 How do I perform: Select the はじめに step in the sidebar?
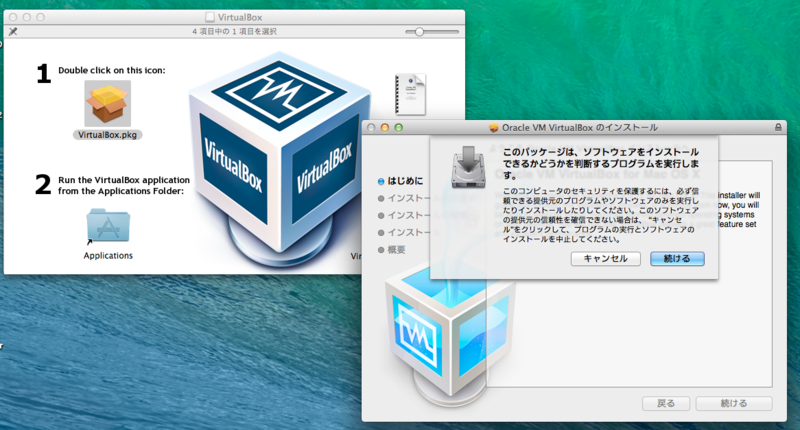401,181
